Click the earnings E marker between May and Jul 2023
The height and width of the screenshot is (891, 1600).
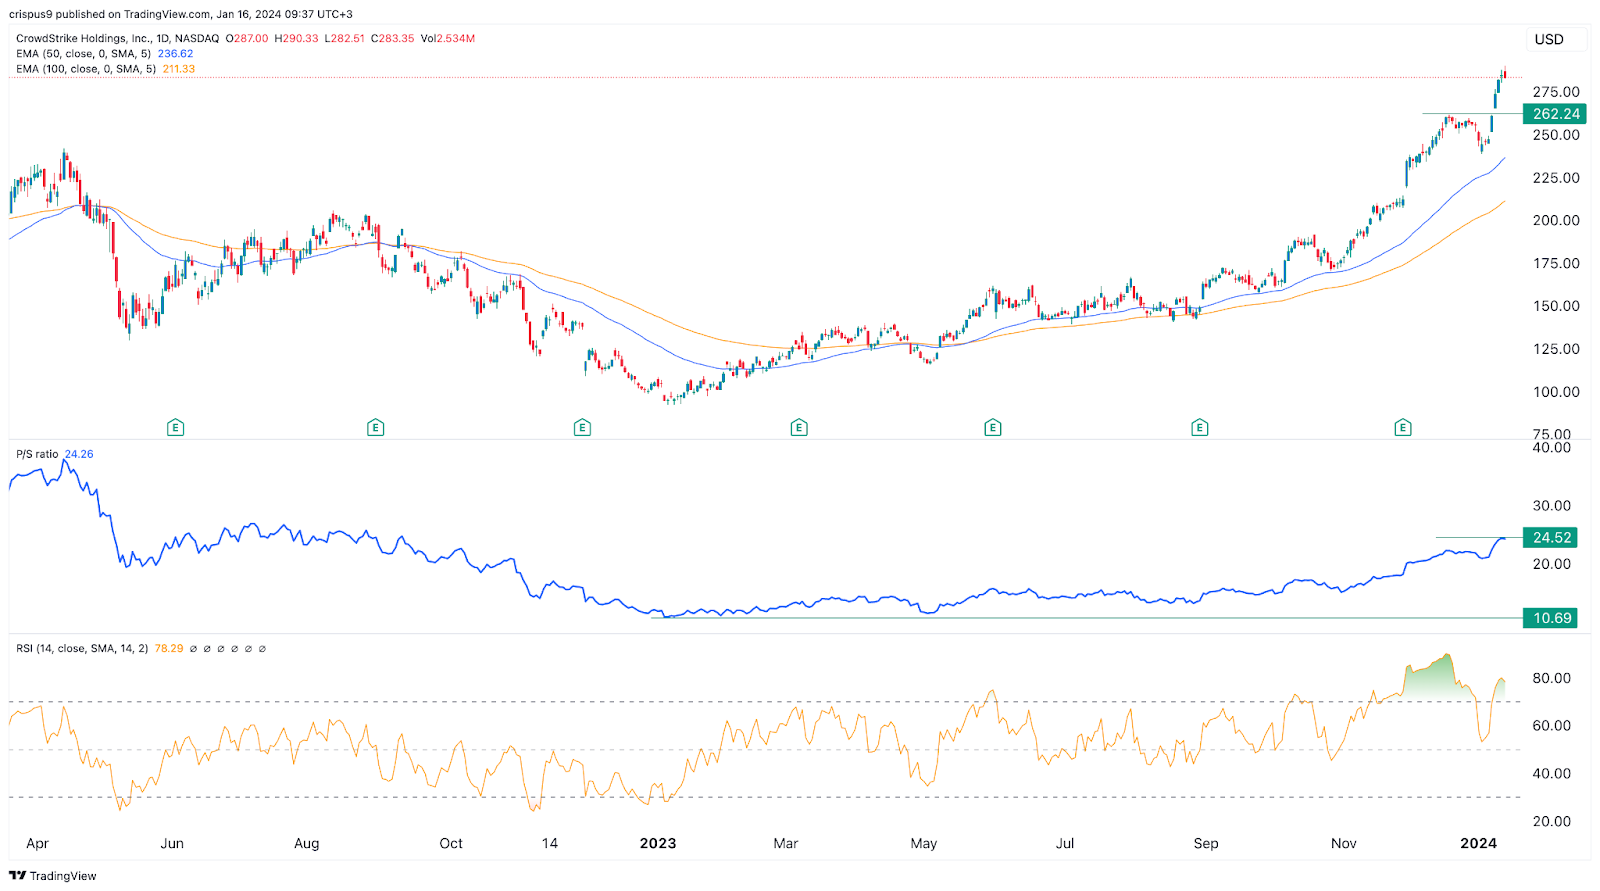tap(993, 428)
